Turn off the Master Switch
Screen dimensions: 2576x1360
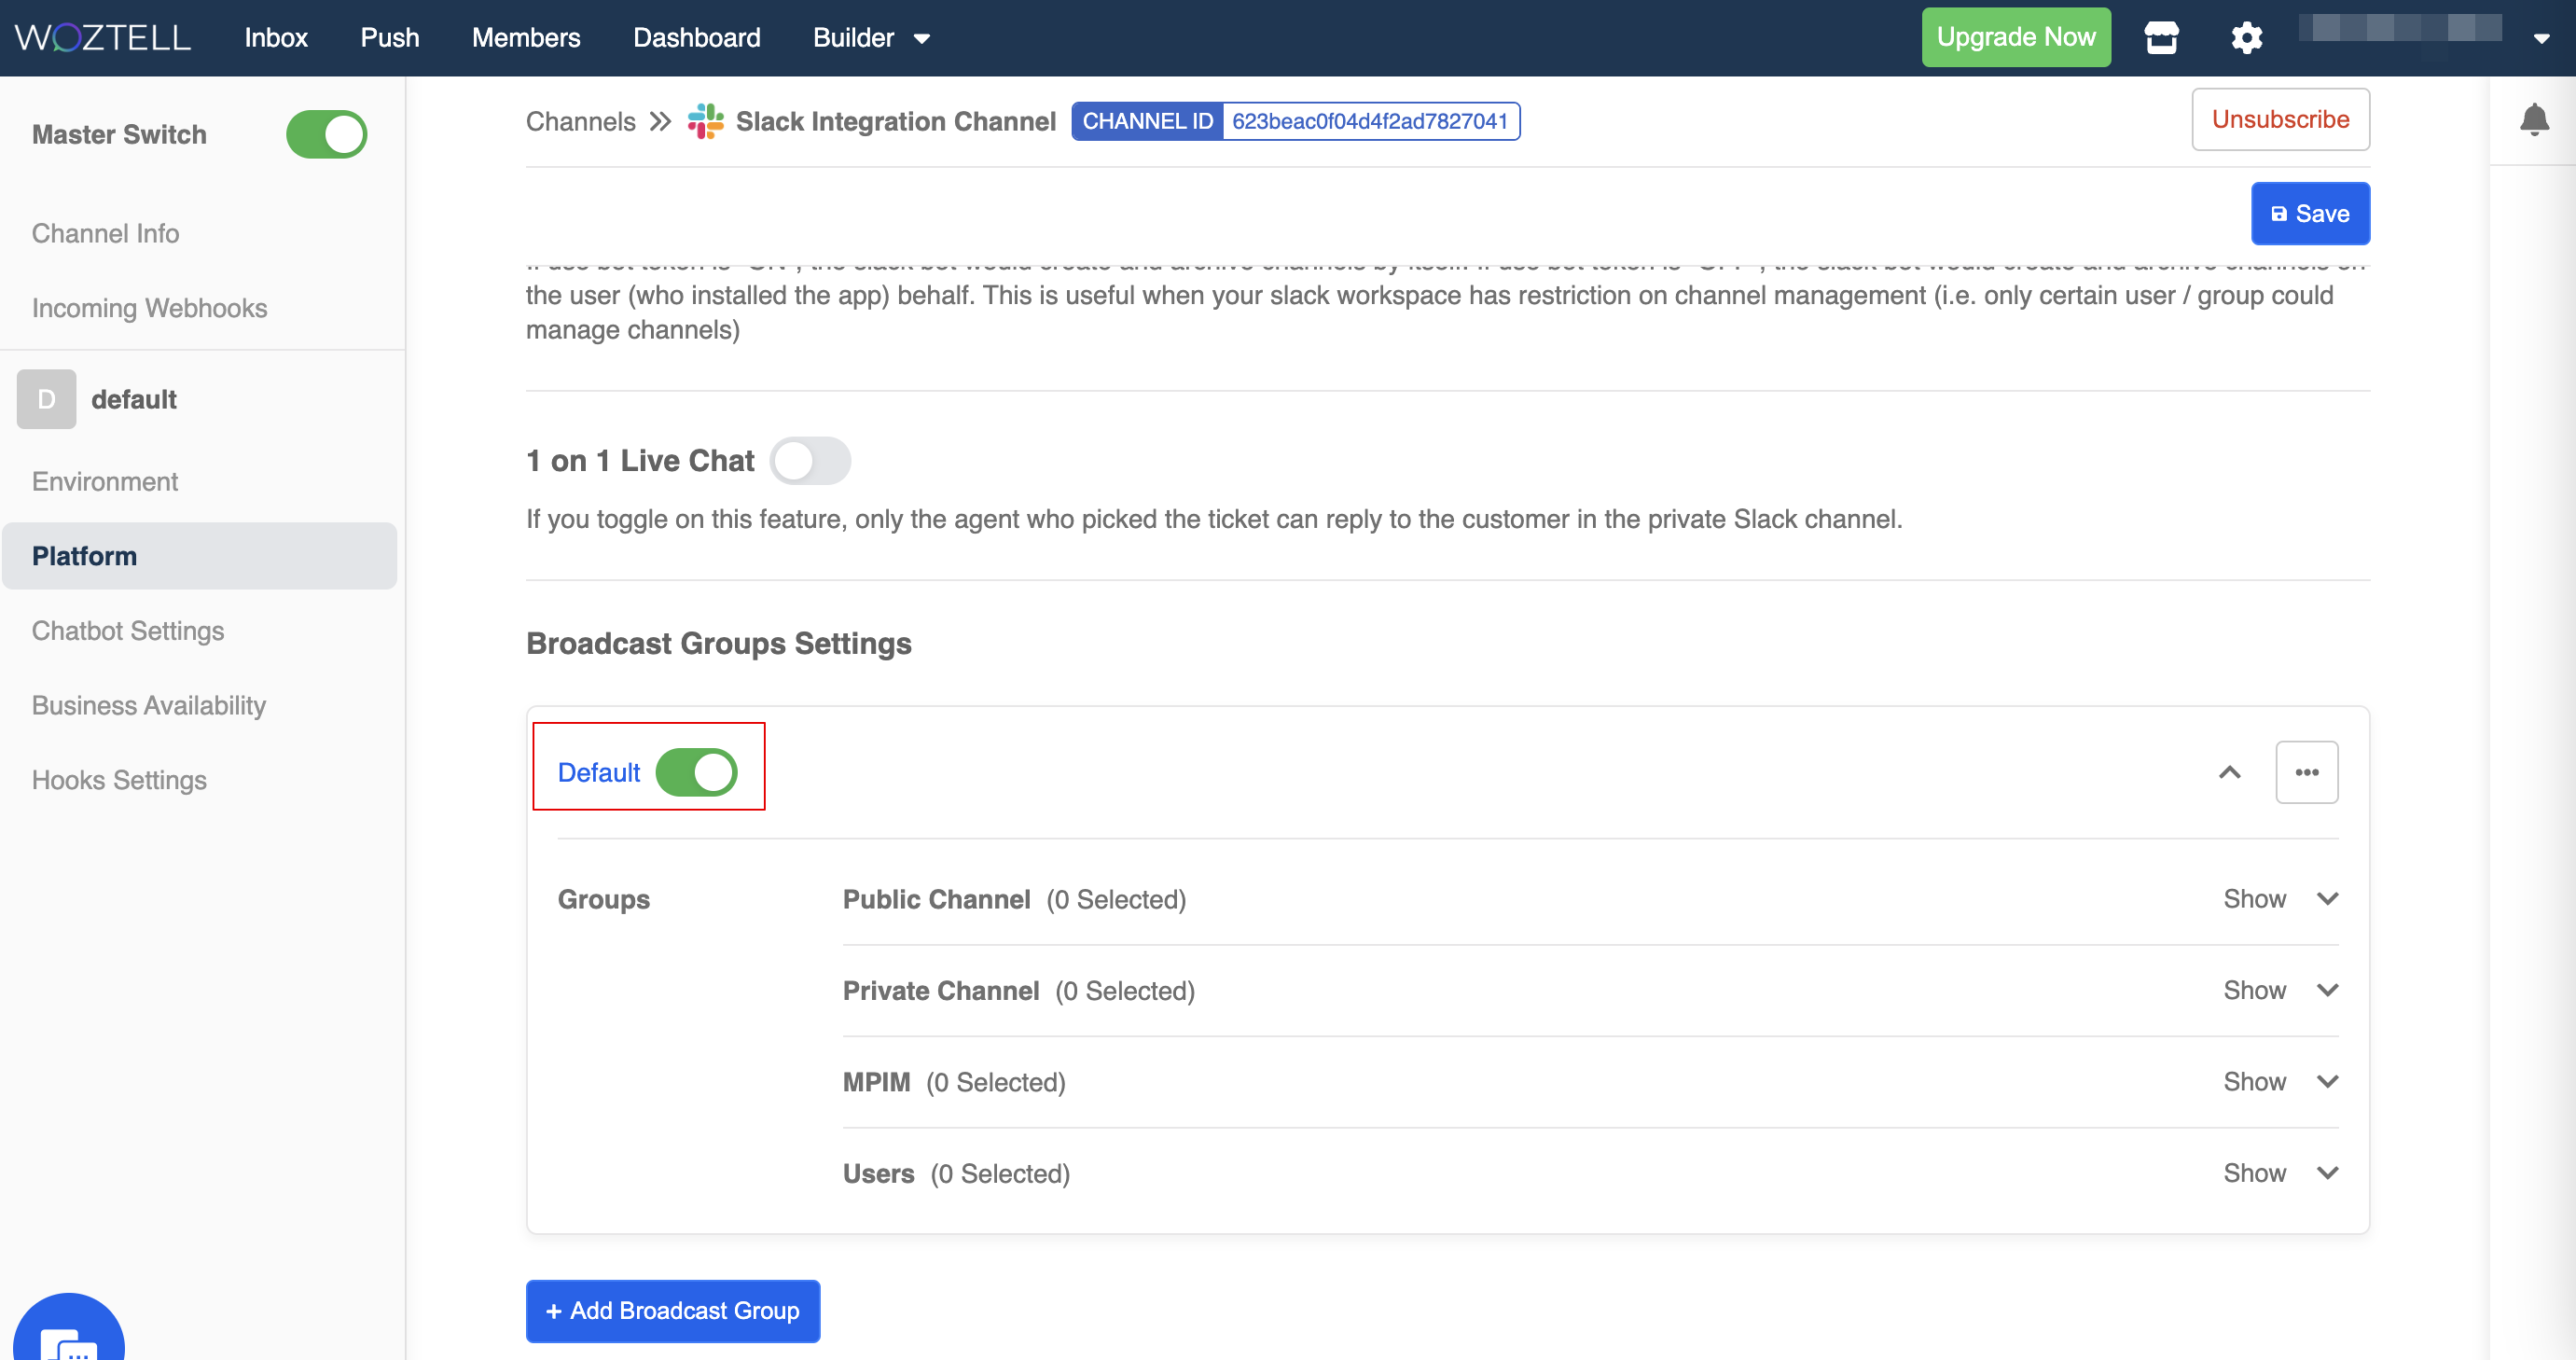click(x=326, y=134)
